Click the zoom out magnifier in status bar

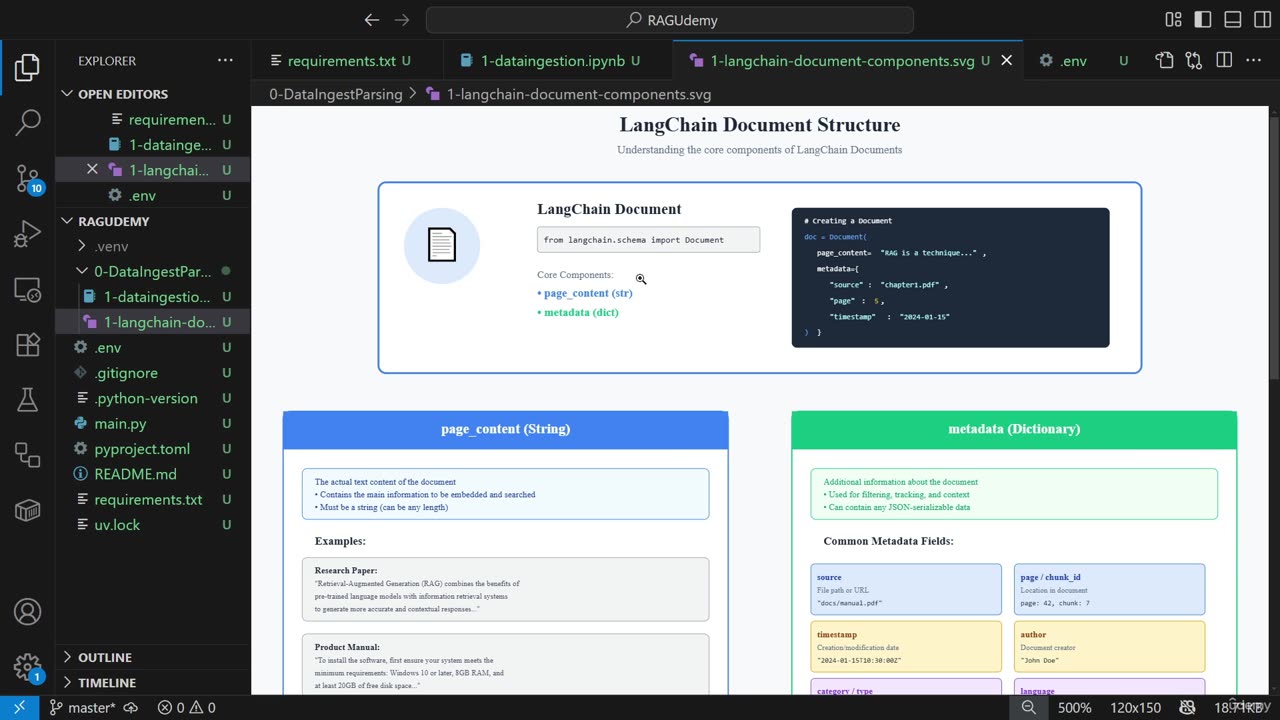(1028, 707)
